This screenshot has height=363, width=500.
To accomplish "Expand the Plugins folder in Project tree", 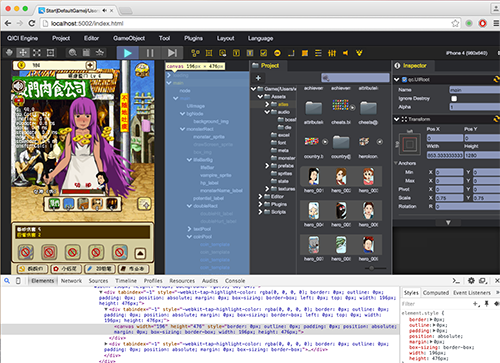I will (x=260, y=204).
